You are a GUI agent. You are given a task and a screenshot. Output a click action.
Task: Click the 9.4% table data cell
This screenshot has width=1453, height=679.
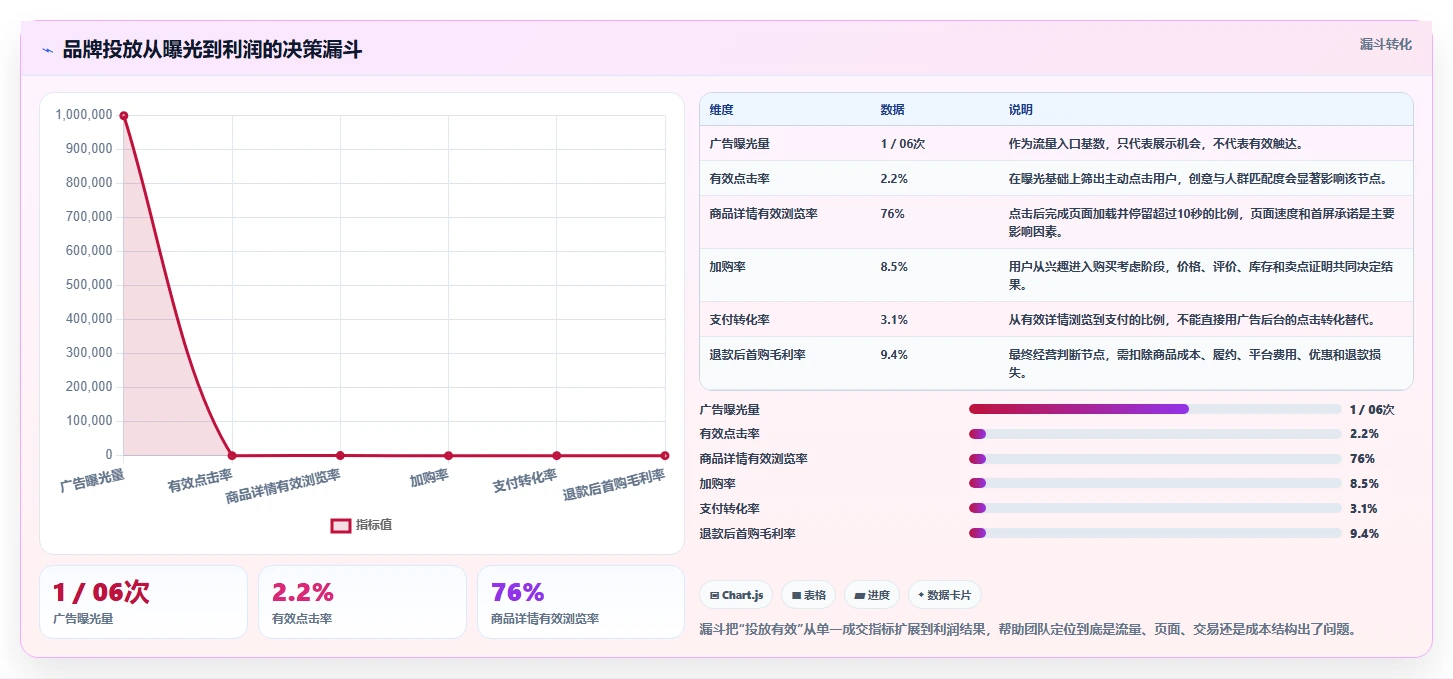pos(894,355)
